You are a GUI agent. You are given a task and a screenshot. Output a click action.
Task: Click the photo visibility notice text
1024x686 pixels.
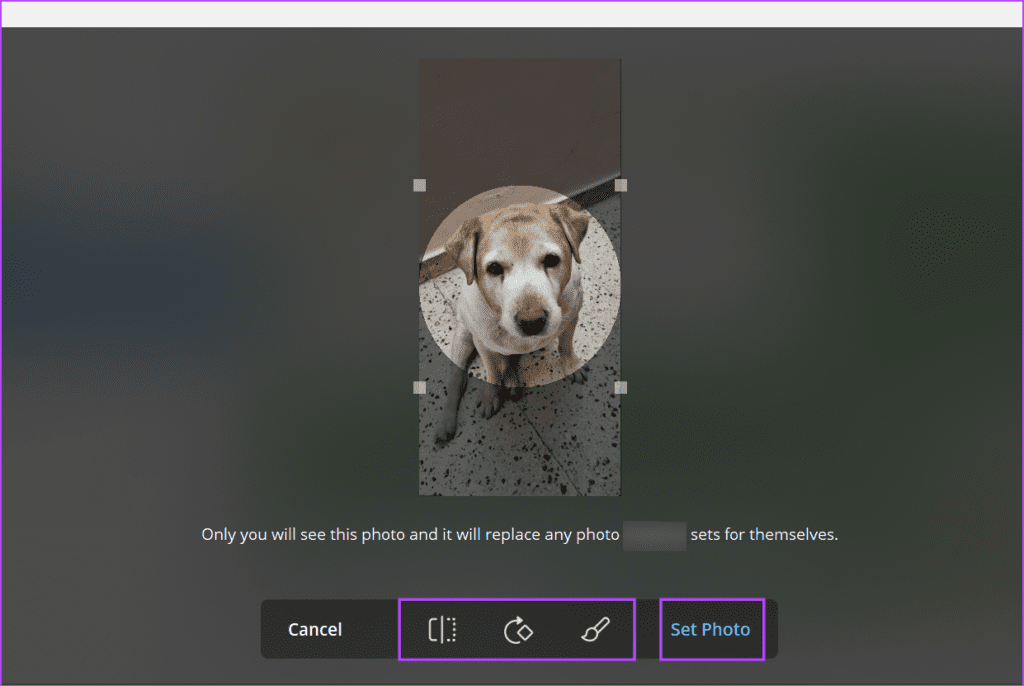(x=520, y=534)
